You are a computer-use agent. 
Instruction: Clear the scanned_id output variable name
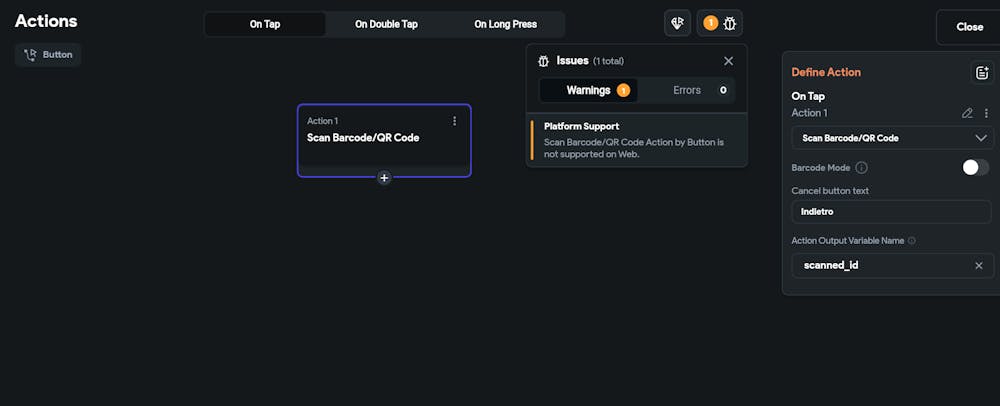(x=979, y=265)
